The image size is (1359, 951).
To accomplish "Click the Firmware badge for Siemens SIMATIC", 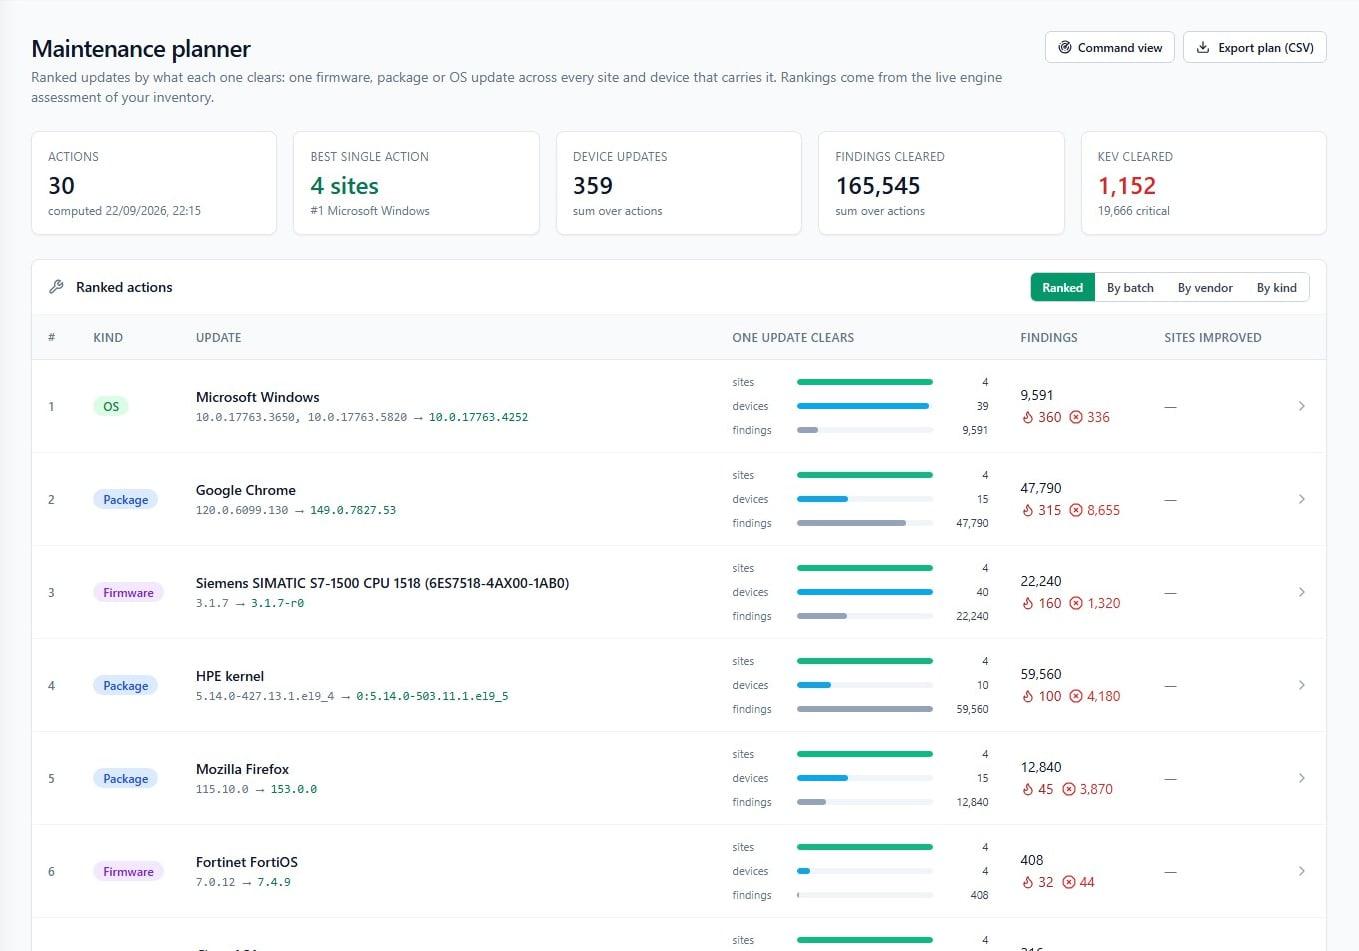I will [128, 592].
